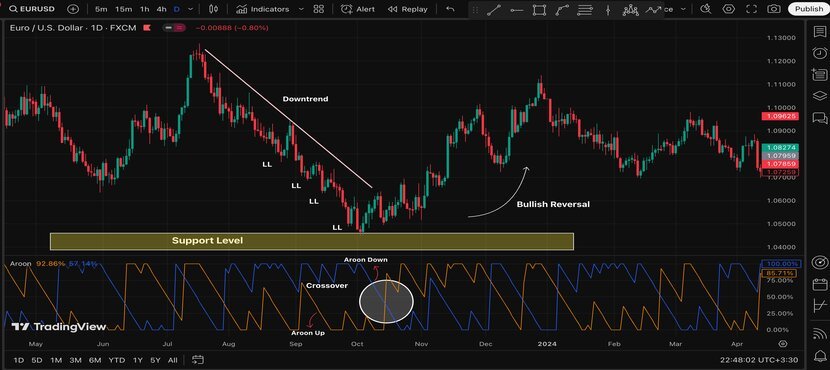Select the All date range
830x370 pixels.
tap(172, 360)
